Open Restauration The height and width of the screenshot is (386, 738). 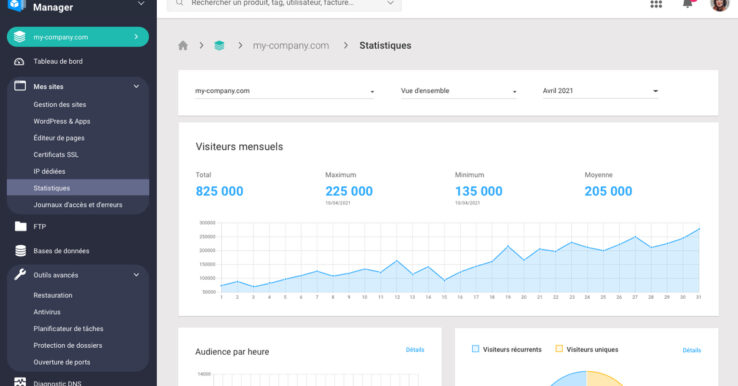click(53, 295)
